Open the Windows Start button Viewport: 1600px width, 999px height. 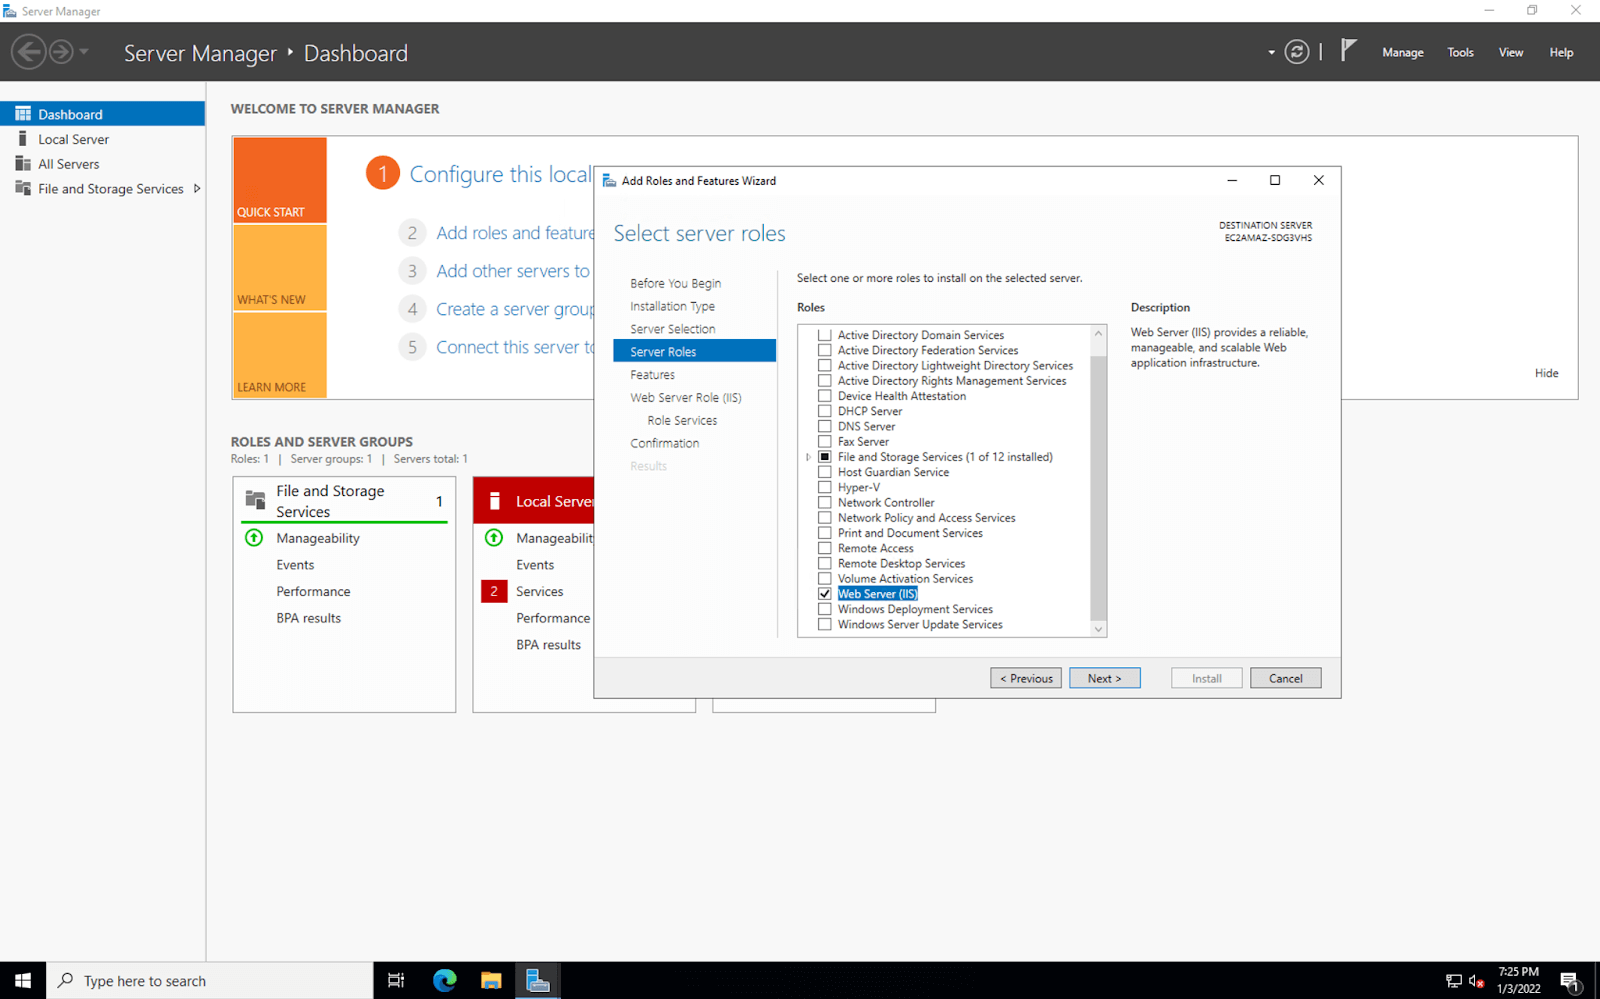click(x=23, y=981)
